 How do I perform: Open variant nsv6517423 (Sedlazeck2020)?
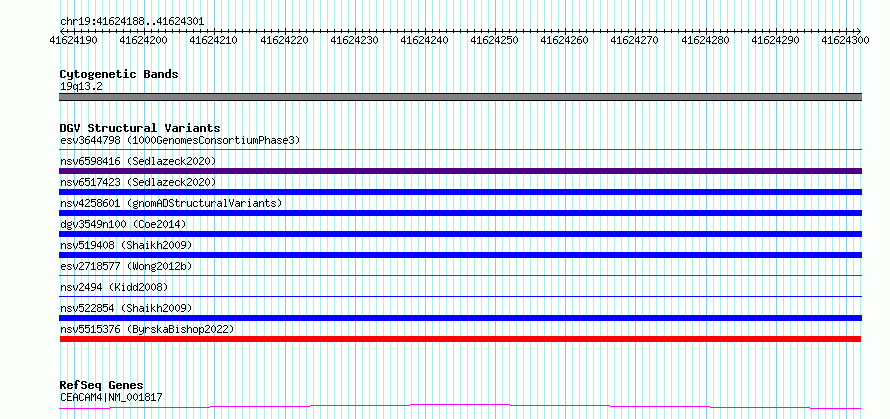[138, 182]
